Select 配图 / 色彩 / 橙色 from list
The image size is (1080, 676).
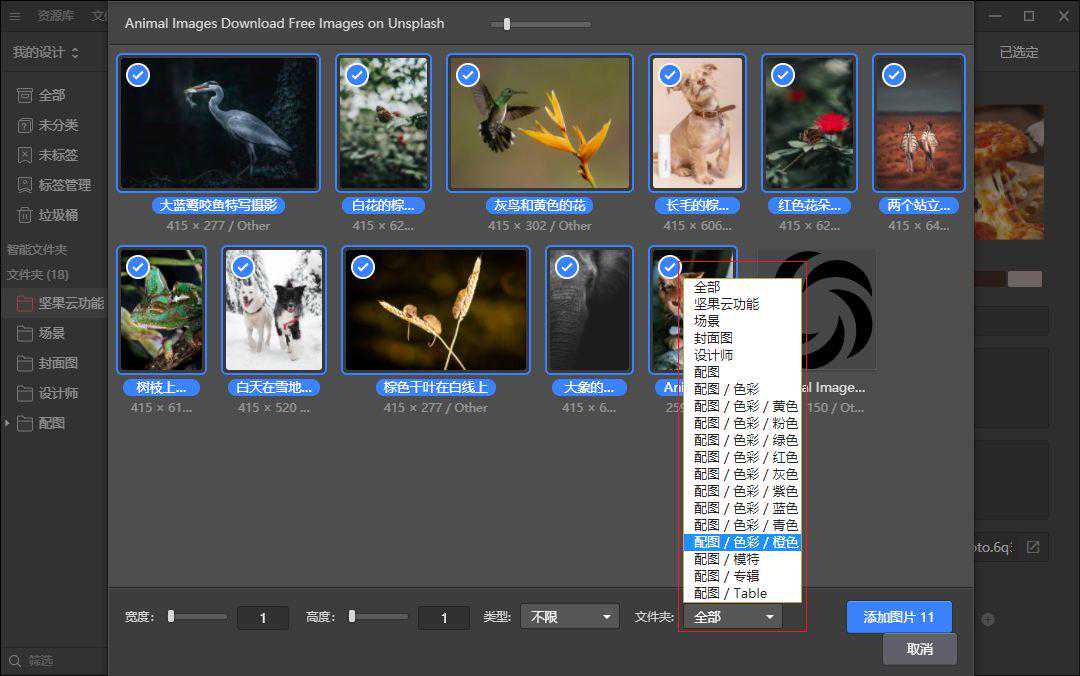click(x=745, y=542)
